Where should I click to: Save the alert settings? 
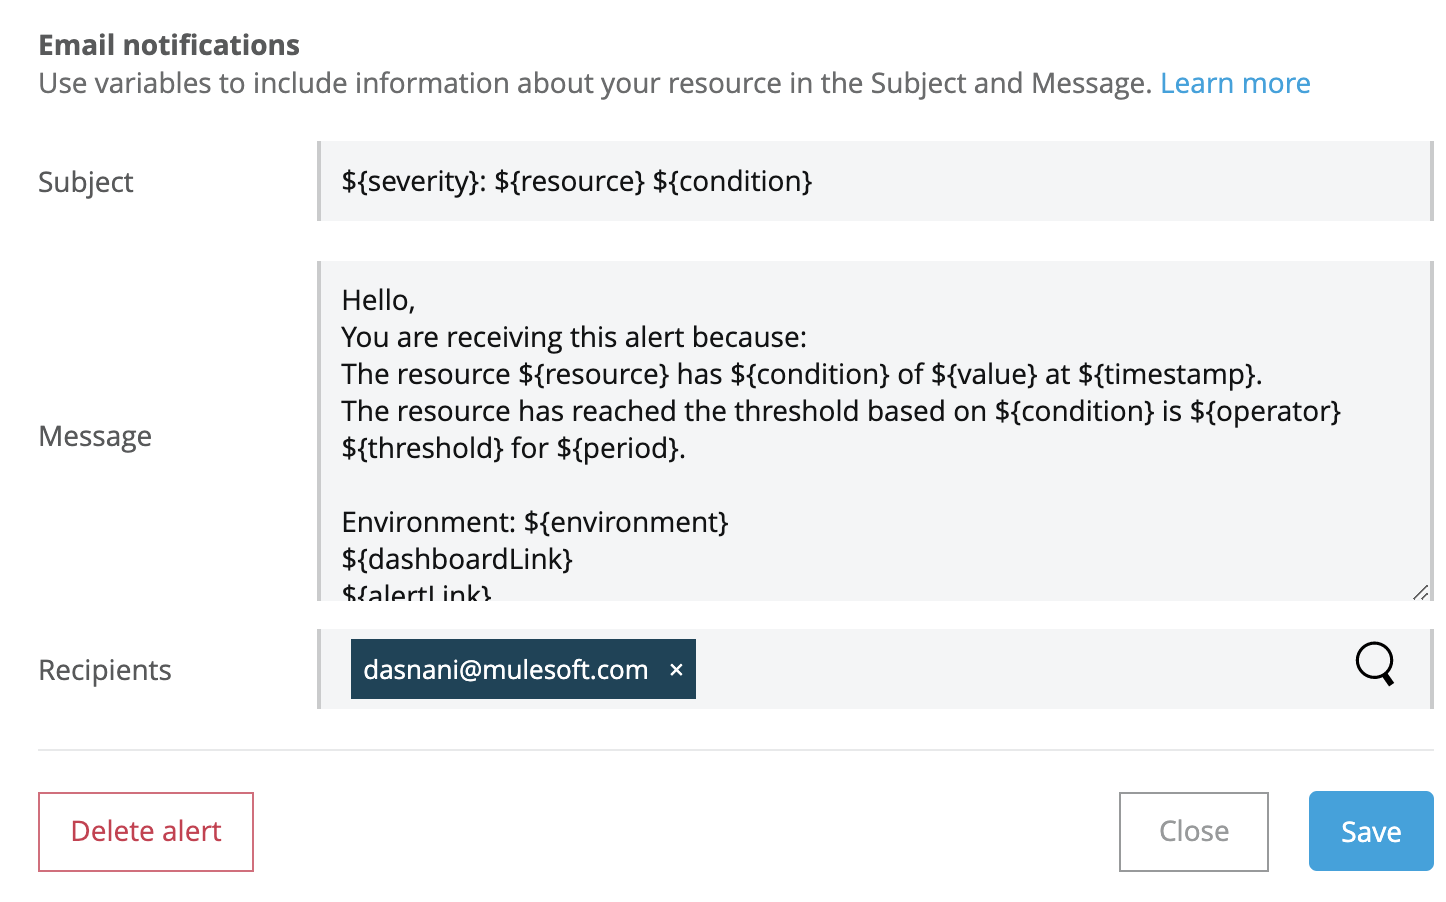pyautogui.click(x=1371, y=831)
